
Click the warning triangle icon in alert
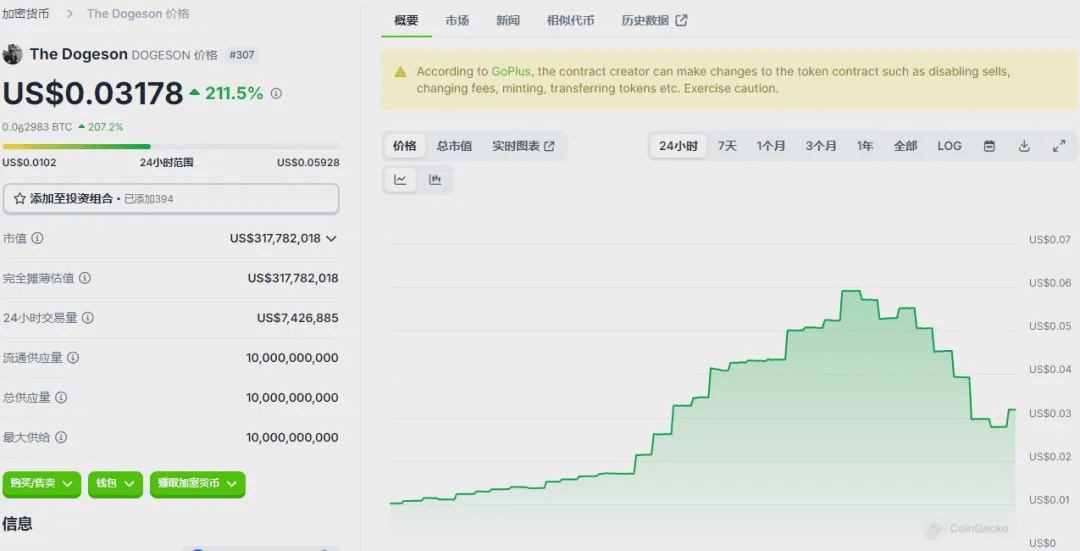[400, 72]
